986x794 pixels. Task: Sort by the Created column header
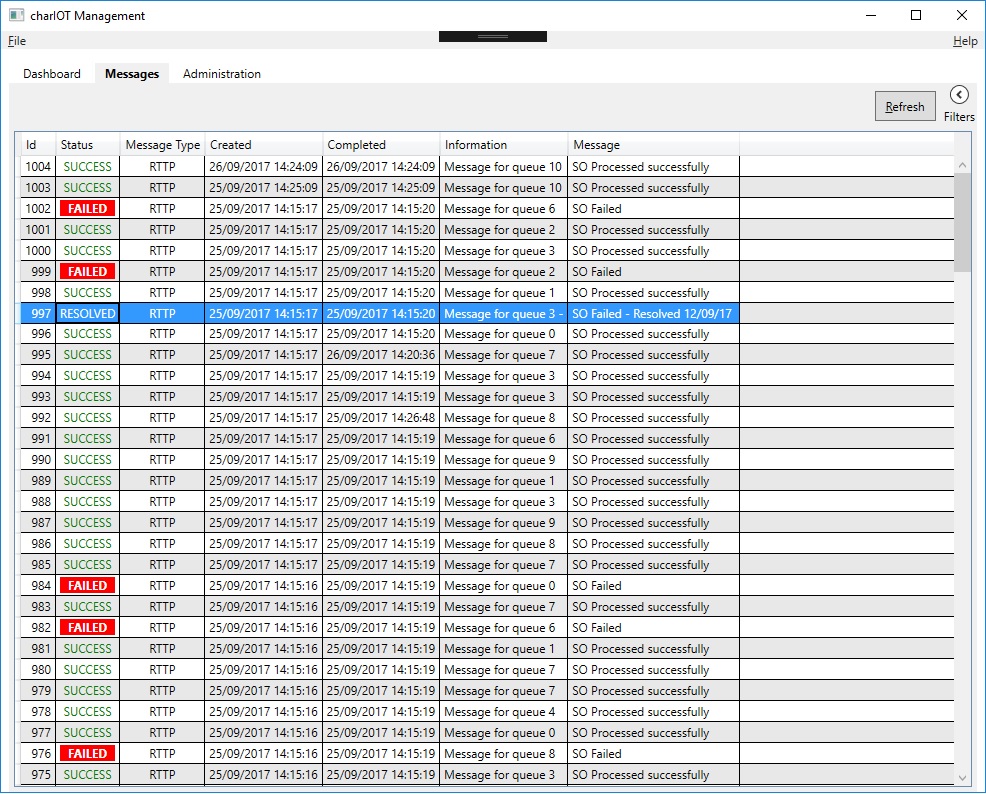tap(263, 145)
